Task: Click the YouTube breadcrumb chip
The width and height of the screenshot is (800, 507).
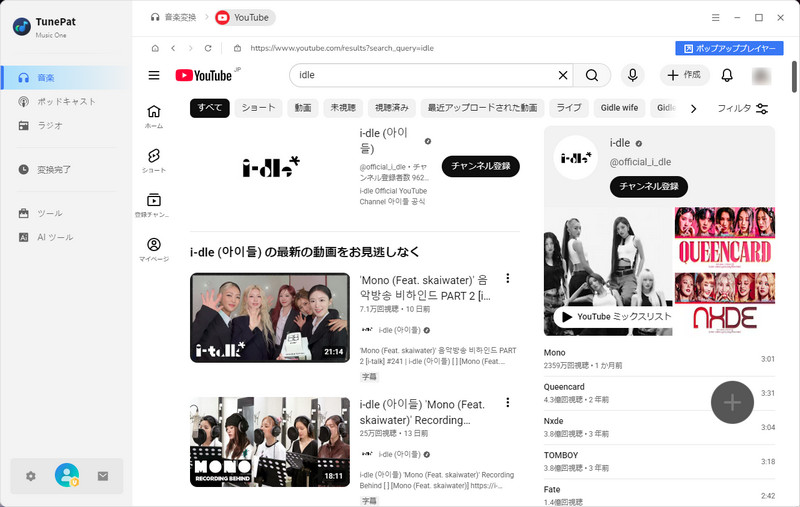Action: (x=244, y=17)
